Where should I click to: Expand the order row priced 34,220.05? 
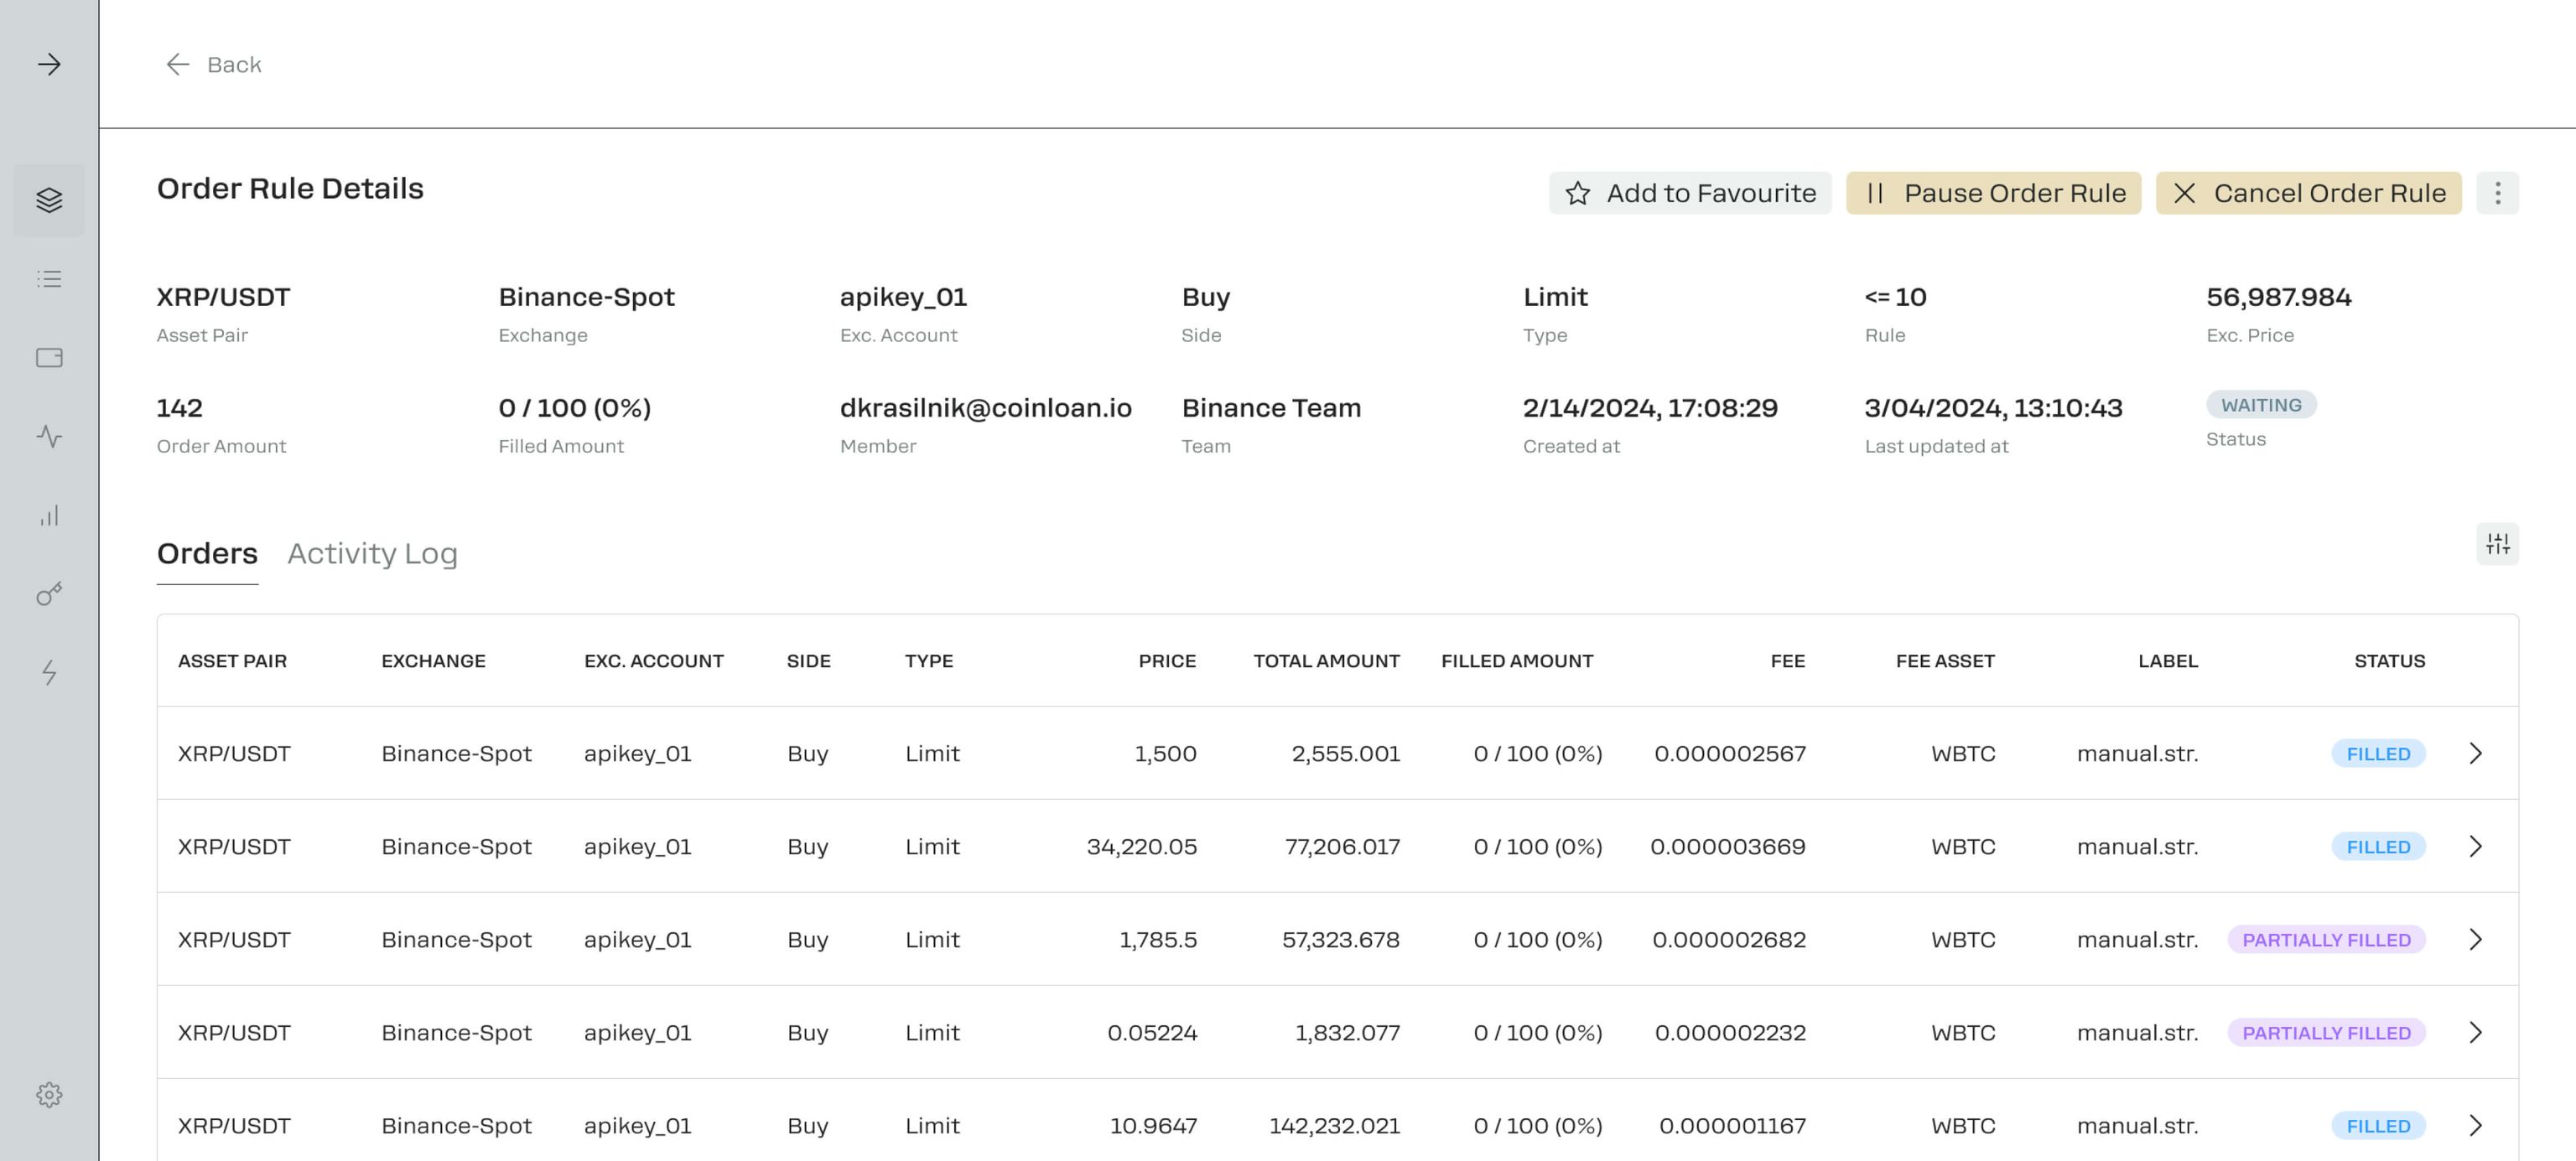click(2475, 847)
